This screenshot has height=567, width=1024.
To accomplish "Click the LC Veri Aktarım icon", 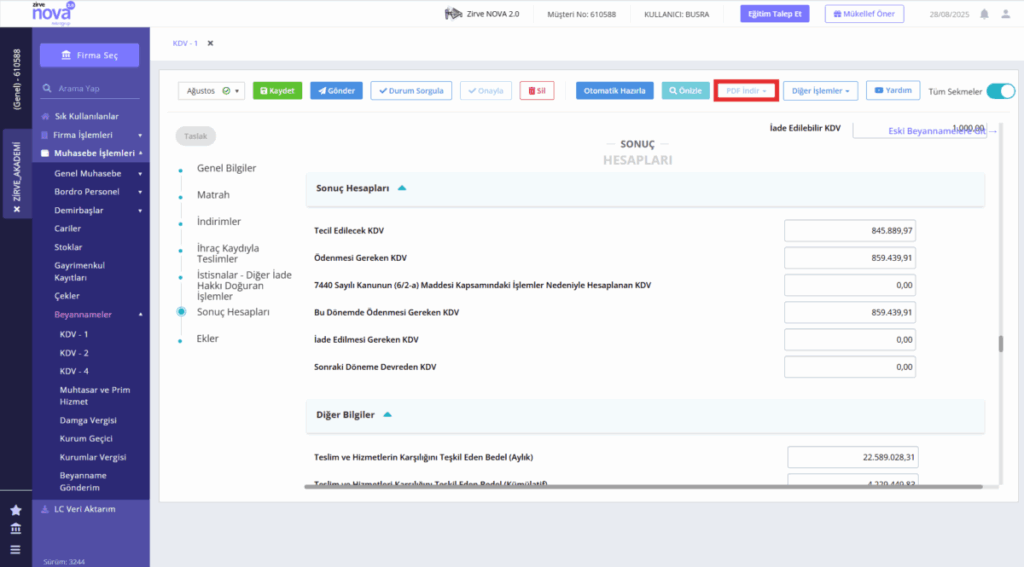I will click(45, 509).
